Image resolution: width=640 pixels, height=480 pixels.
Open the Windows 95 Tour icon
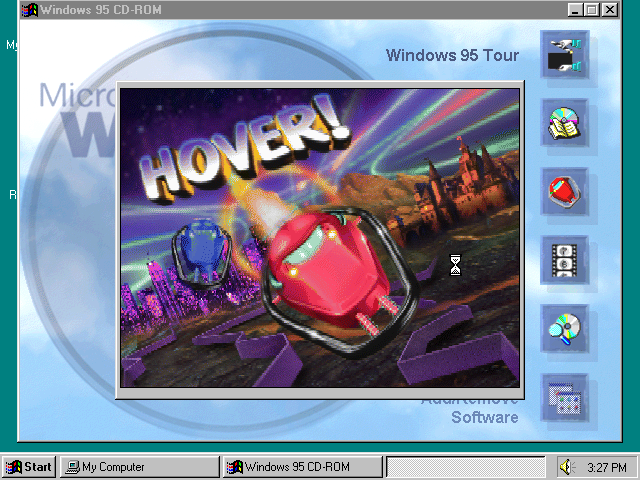click(564, 54)
